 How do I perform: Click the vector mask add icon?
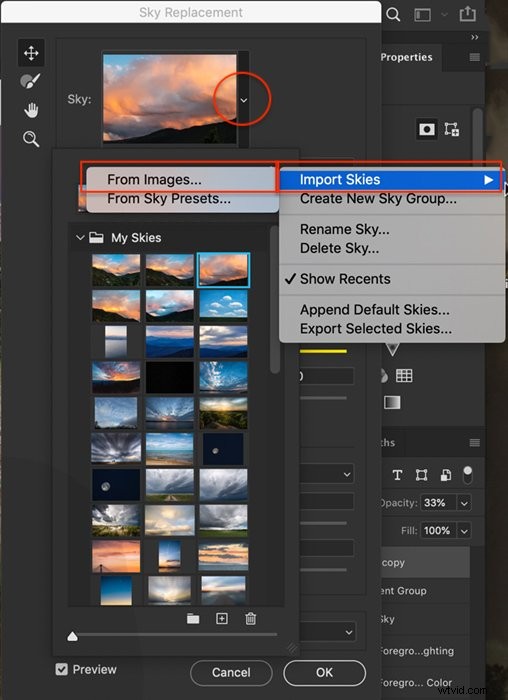click(x=451, y=129)
